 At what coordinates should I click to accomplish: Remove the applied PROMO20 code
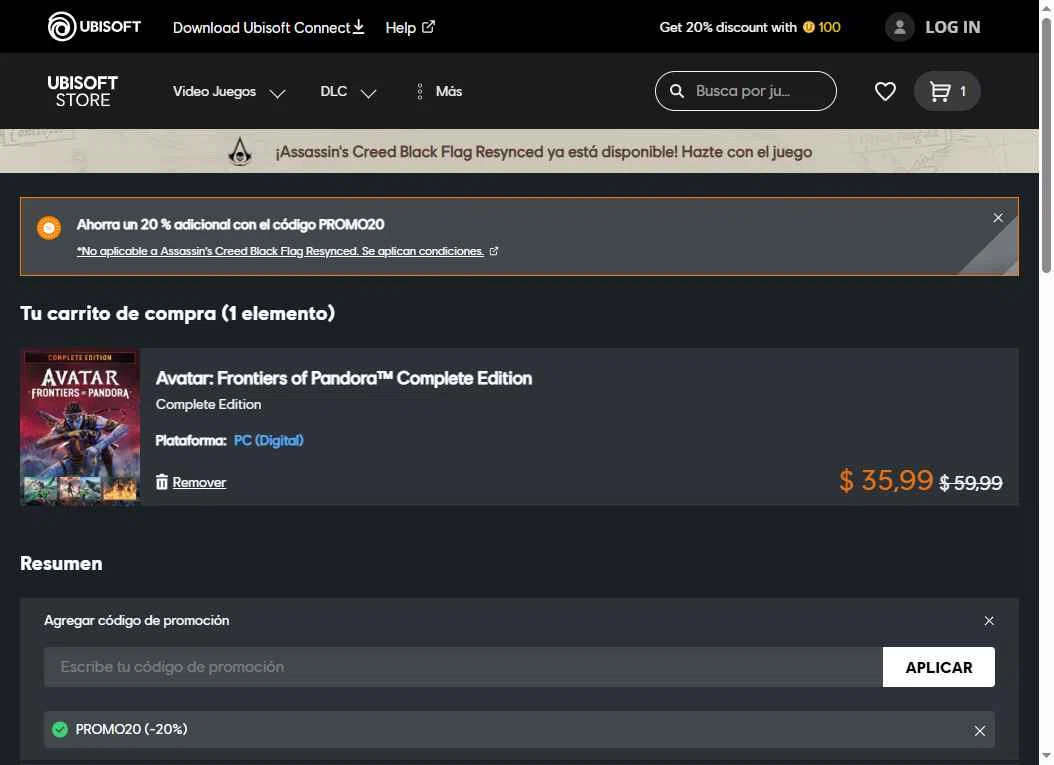pos(980,731)
